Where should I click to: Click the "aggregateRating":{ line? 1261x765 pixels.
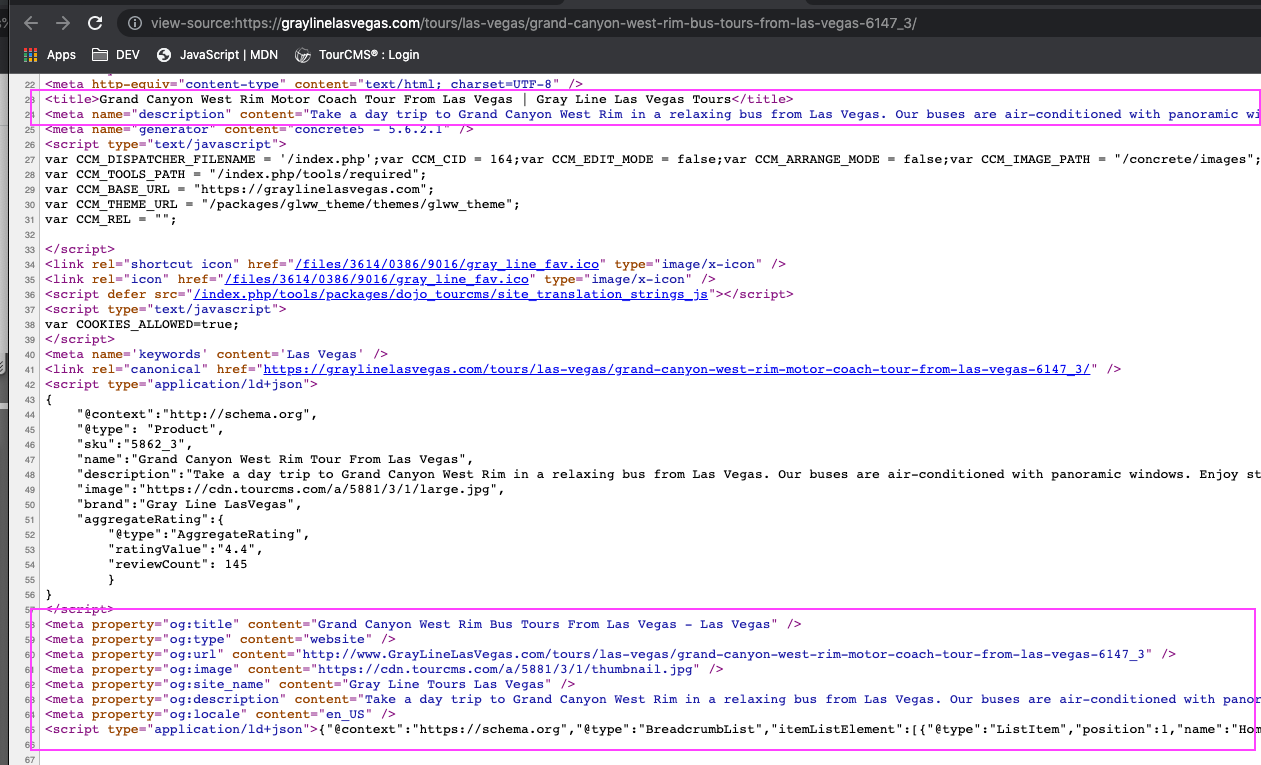click(150, 519)
